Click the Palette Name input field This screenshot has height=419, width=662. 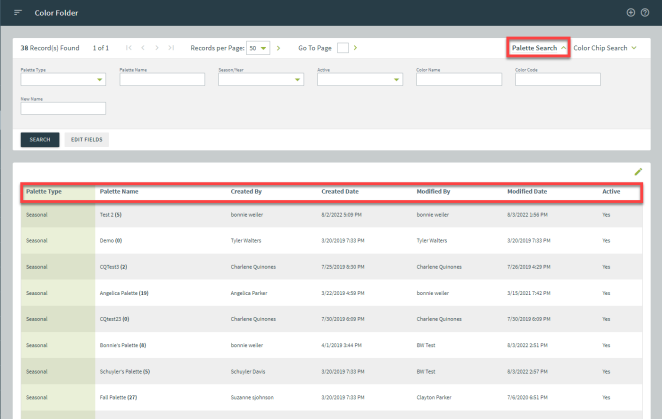point(162,80)
